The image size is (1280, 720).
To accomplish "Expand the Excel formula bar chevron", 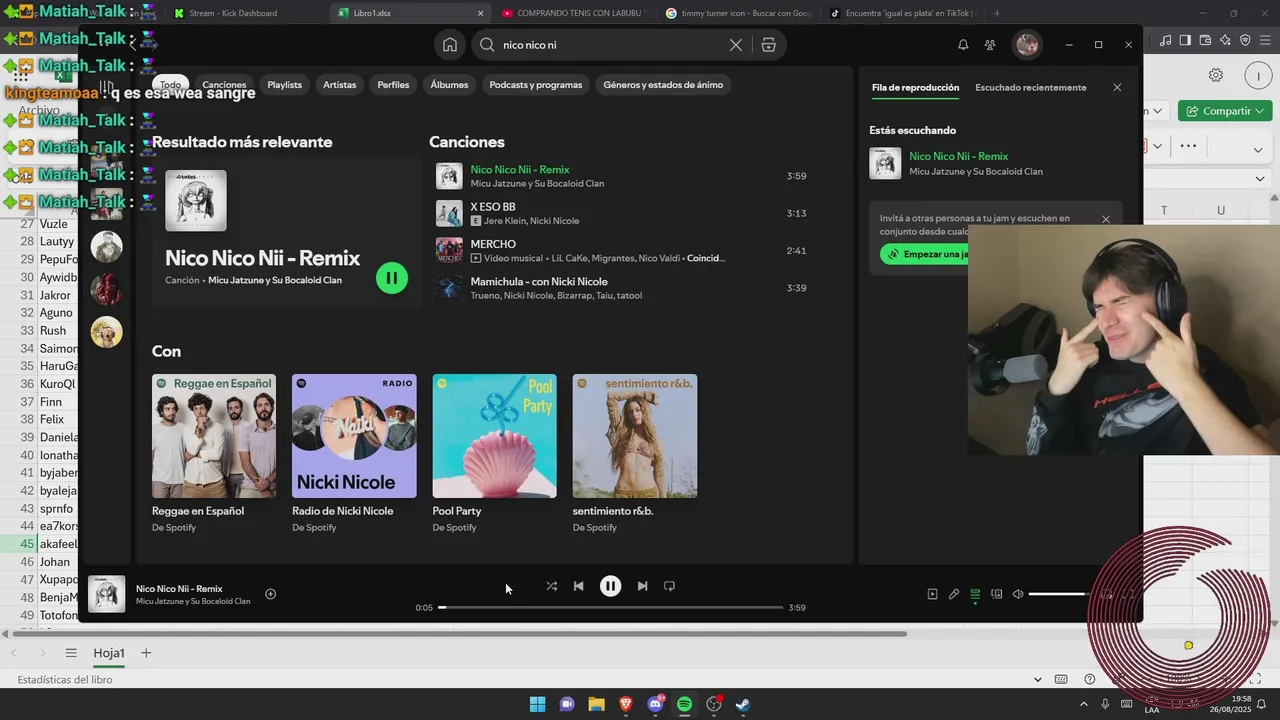I will (1258, 179).
